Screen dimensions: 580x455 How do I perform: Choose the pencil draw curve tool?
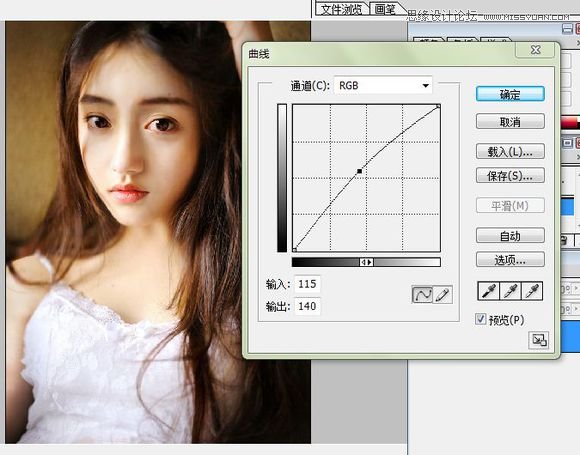442,294
